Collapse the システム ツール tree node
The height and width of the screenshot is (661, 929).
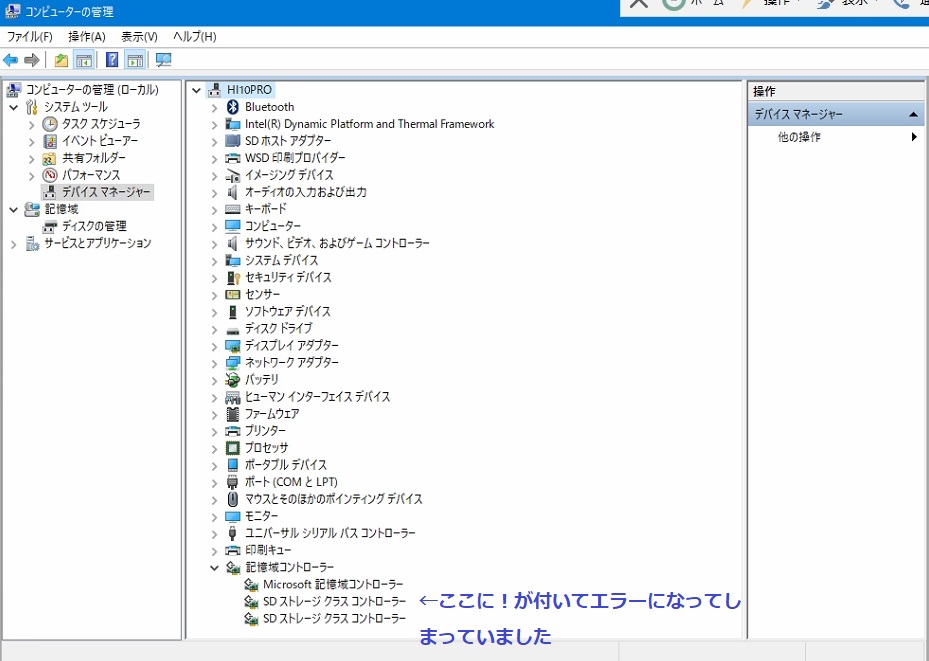(x=14, y=107)
